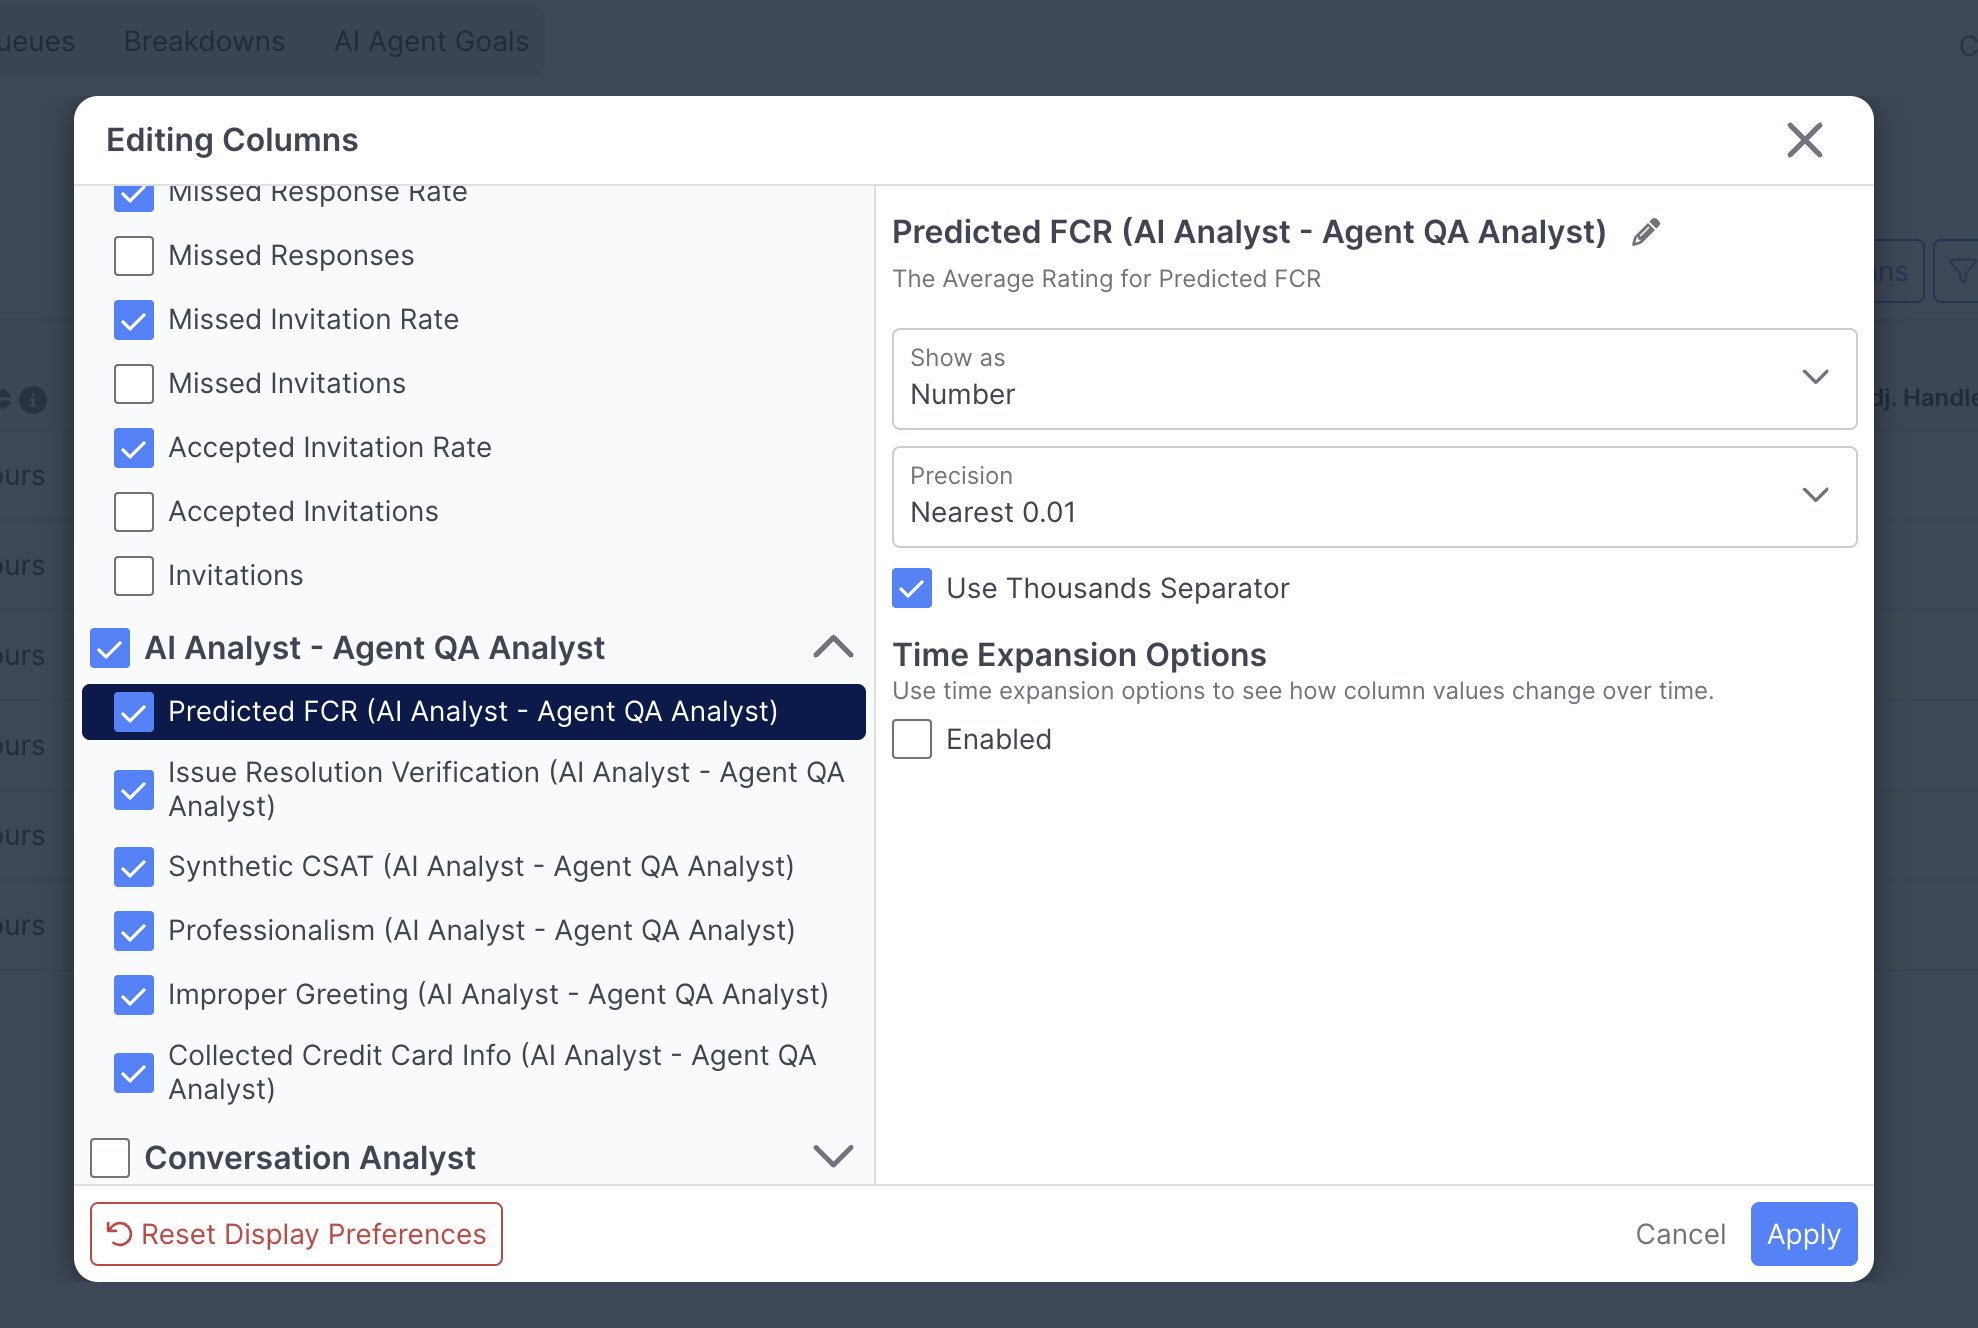The image size is (1978, 1328).
Task: Open the Precision dropdown
Action: (x=1374, y=496)
